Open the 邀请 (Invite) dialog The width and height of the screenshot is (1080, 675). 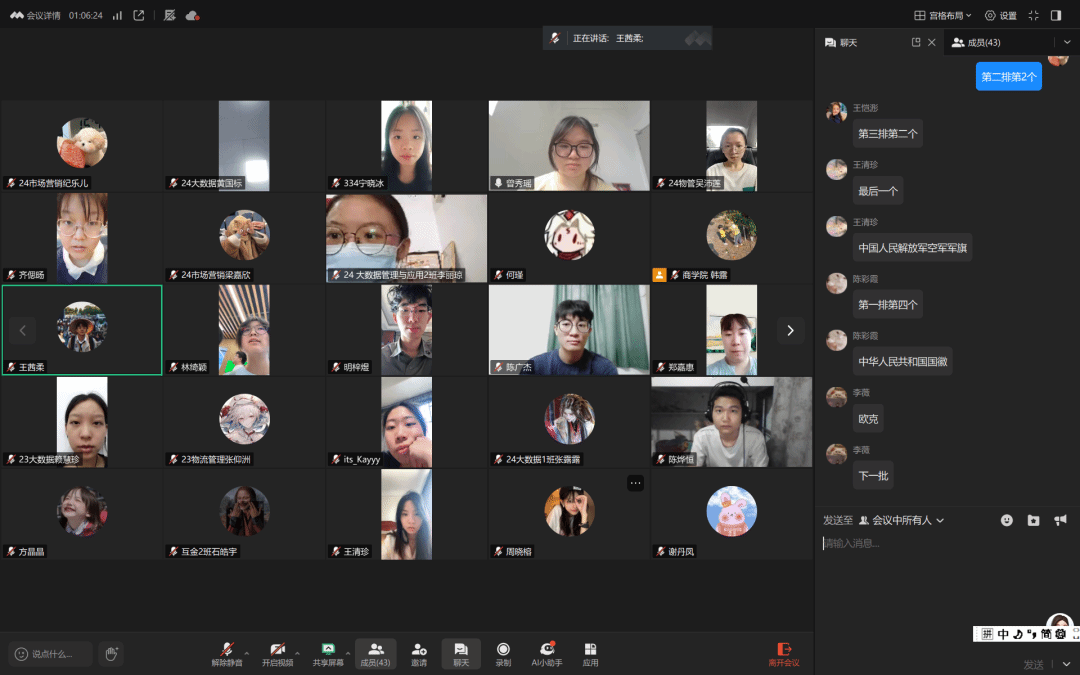(419, 653)
